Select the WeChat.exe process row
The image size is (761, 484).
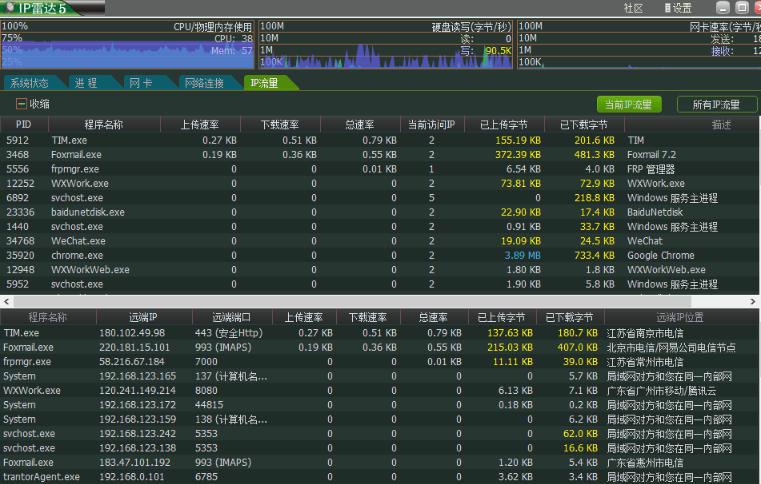pos(78,241)
